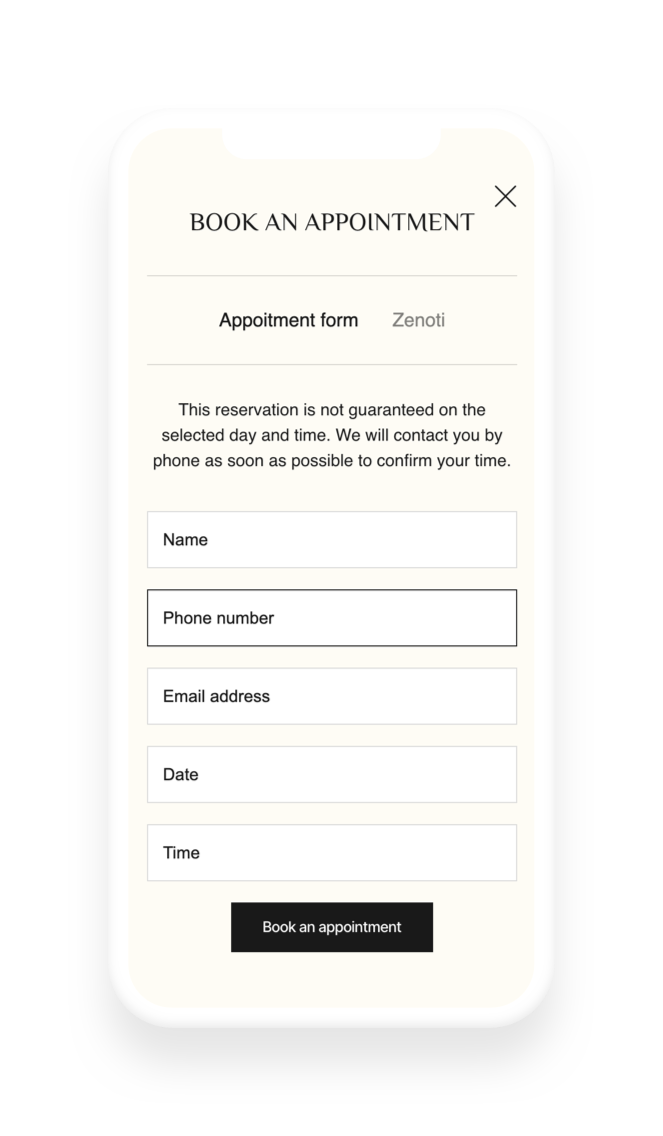Dismiss the form with the X icon
Image resolution: width=663 pixels, height=1136 pixels.
click(x=505, y=196)
